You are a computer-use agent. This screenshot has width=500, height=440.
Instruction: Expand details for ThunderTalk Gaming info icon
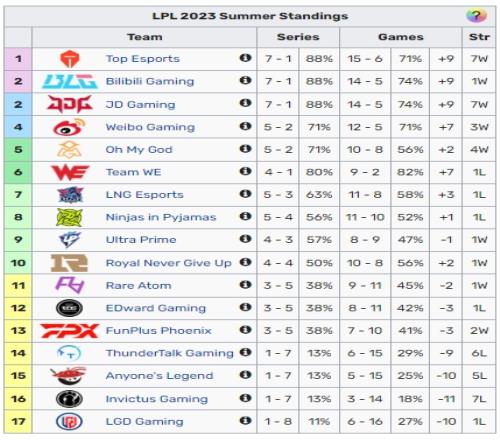(x=245, y=352)
